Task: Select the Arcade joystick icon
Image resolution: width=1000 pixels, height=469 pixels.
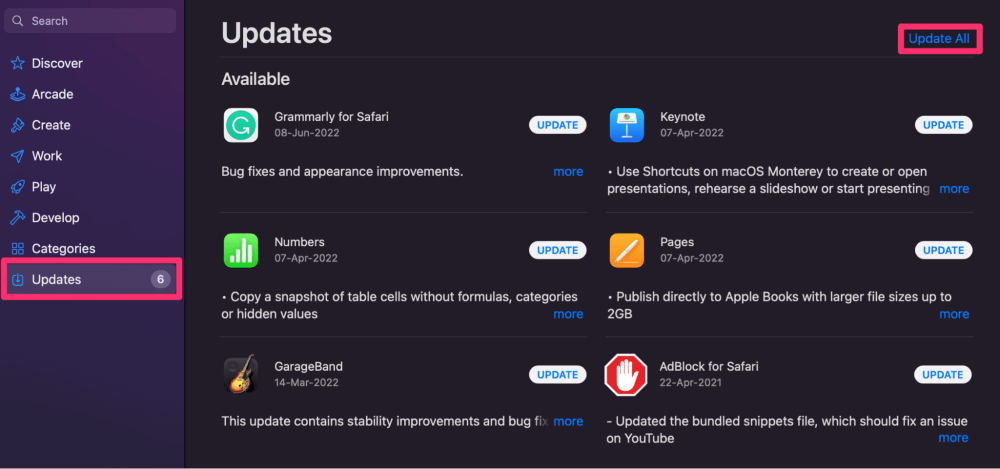Action: tap(18, 94)
